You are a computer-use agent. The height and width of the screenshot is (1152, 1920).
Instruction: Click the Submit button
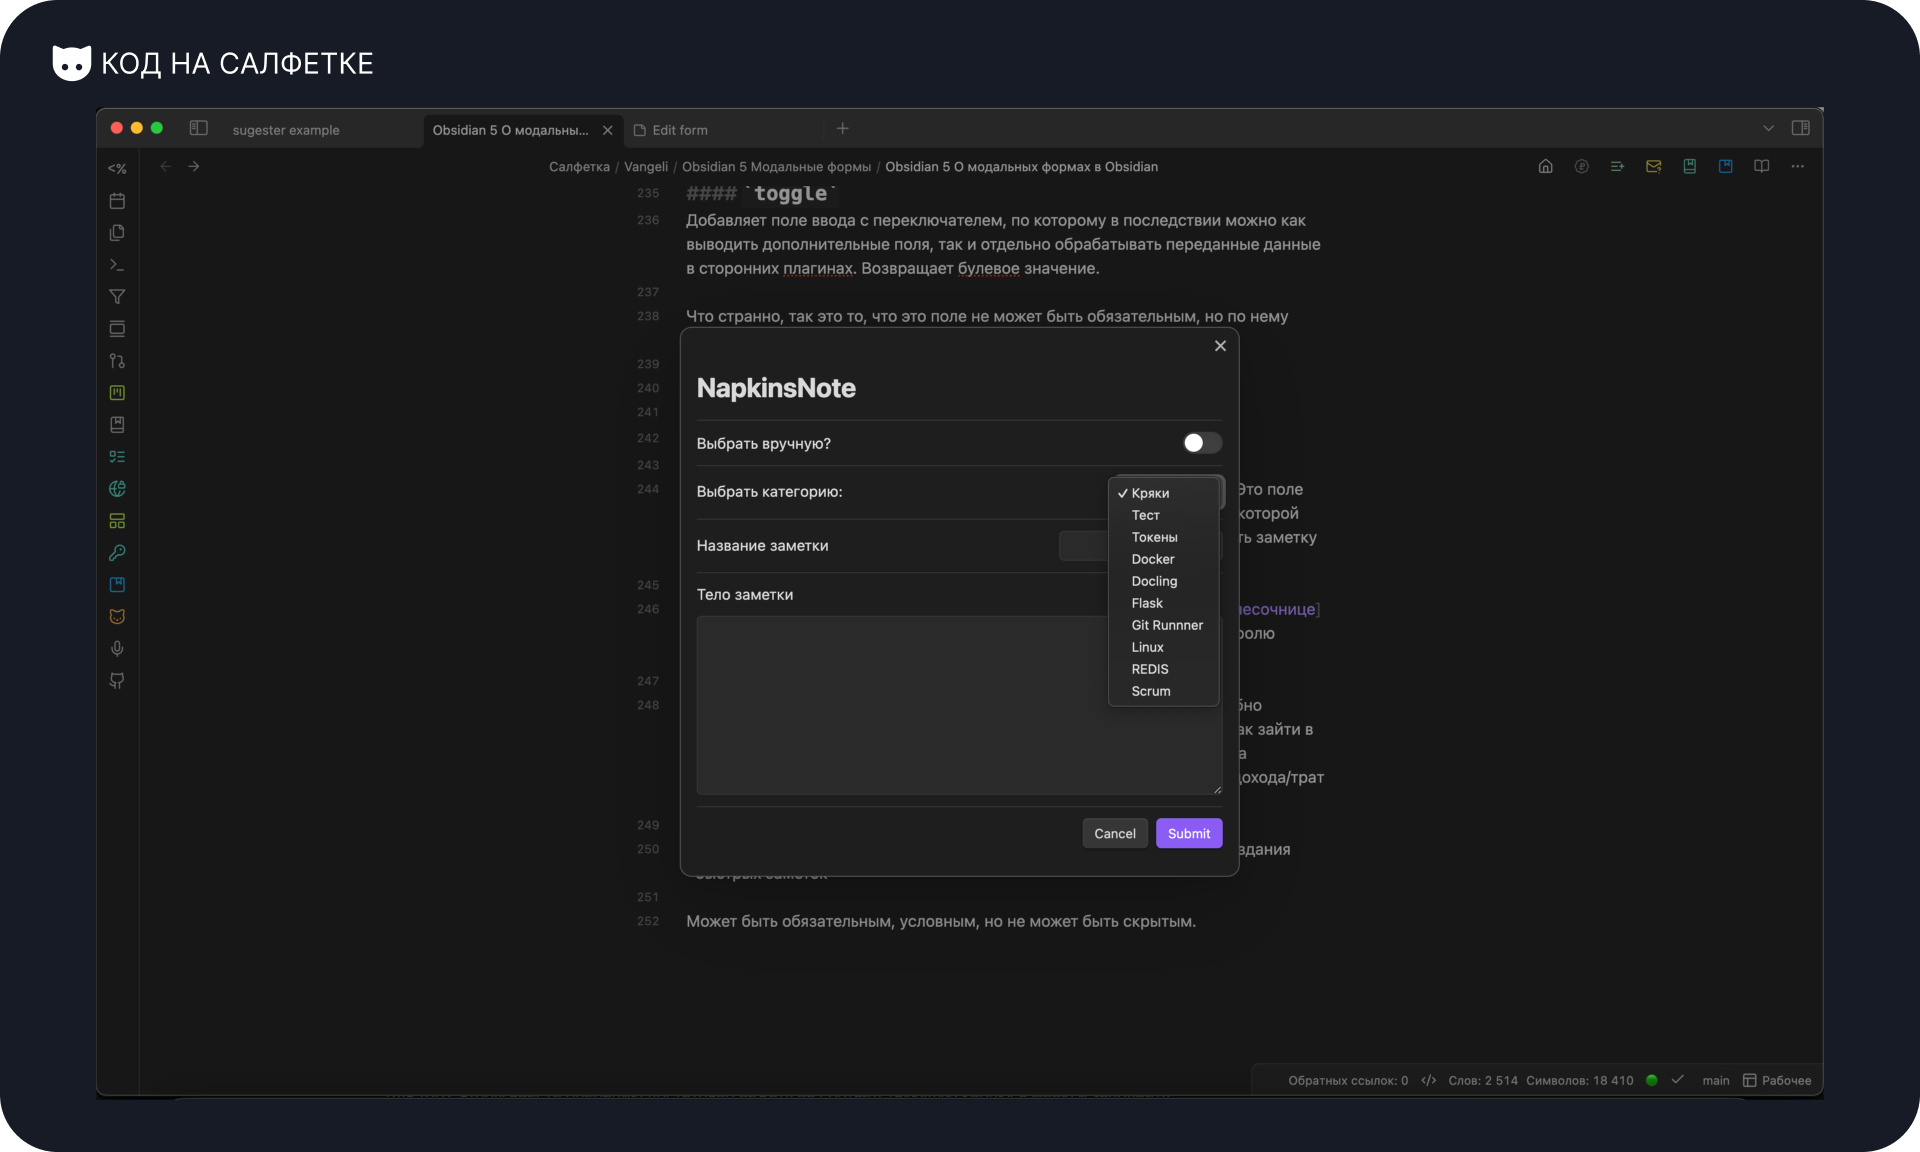click(x=1189, y=834)
